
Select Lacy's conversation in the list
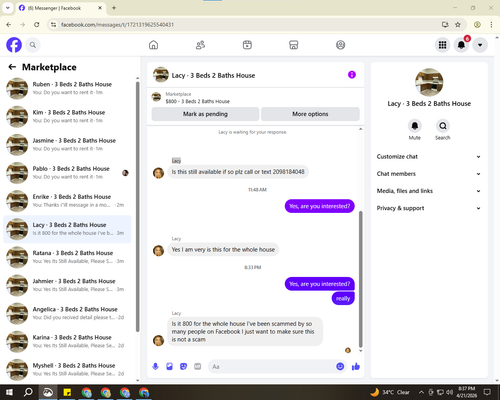[67, 229]
